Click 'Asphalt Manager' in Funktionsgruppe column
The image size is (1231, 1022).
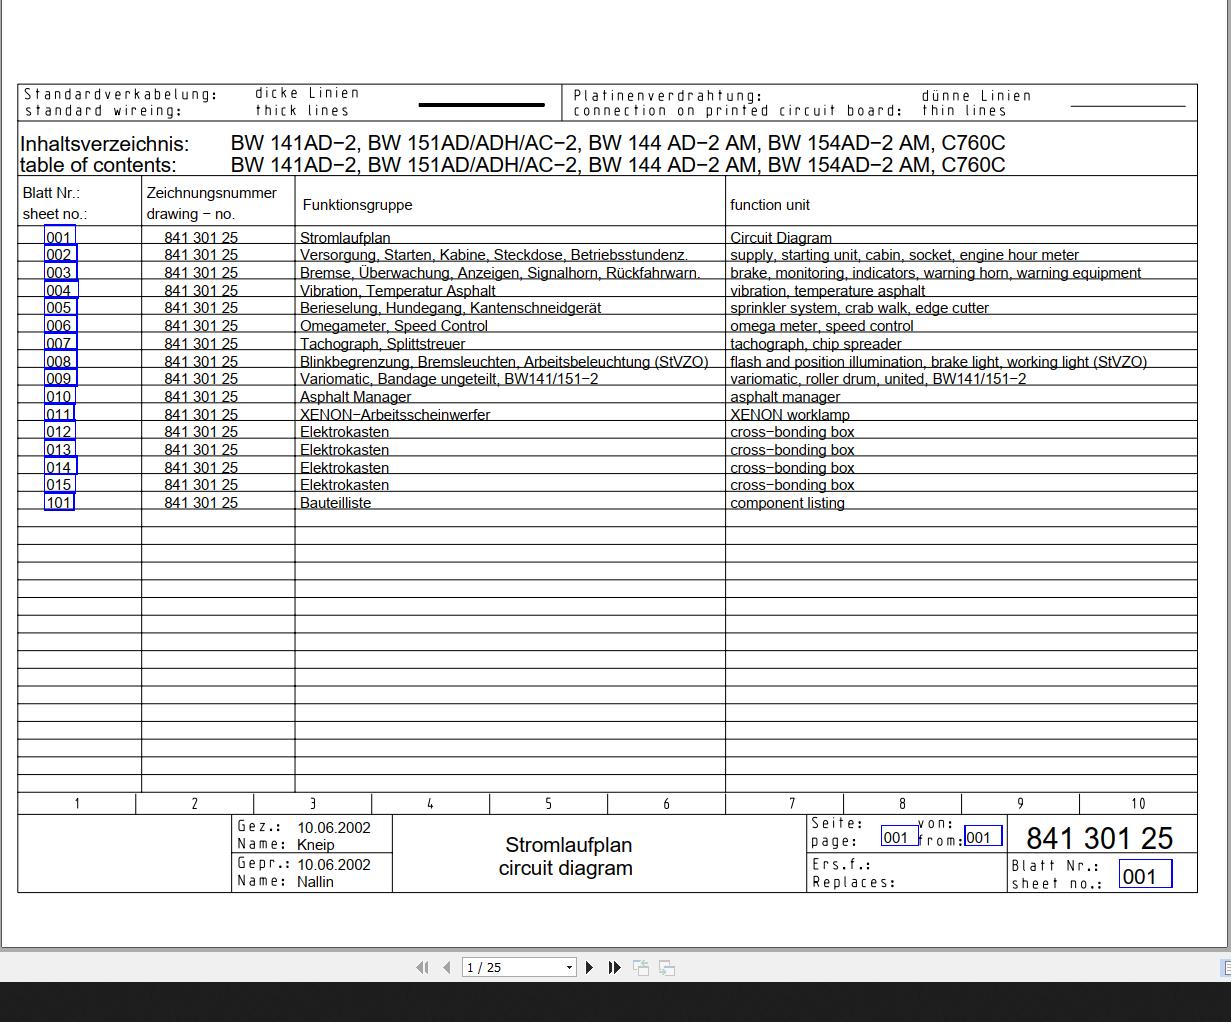pyautogui.click(x=356, y=397)
